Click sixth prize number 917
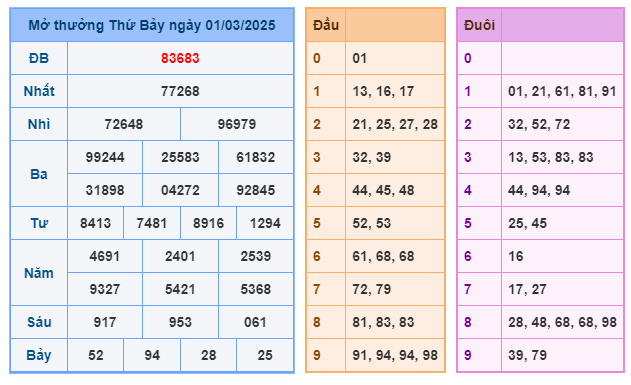This screenshot has width=631, height=385. (105, 322)
